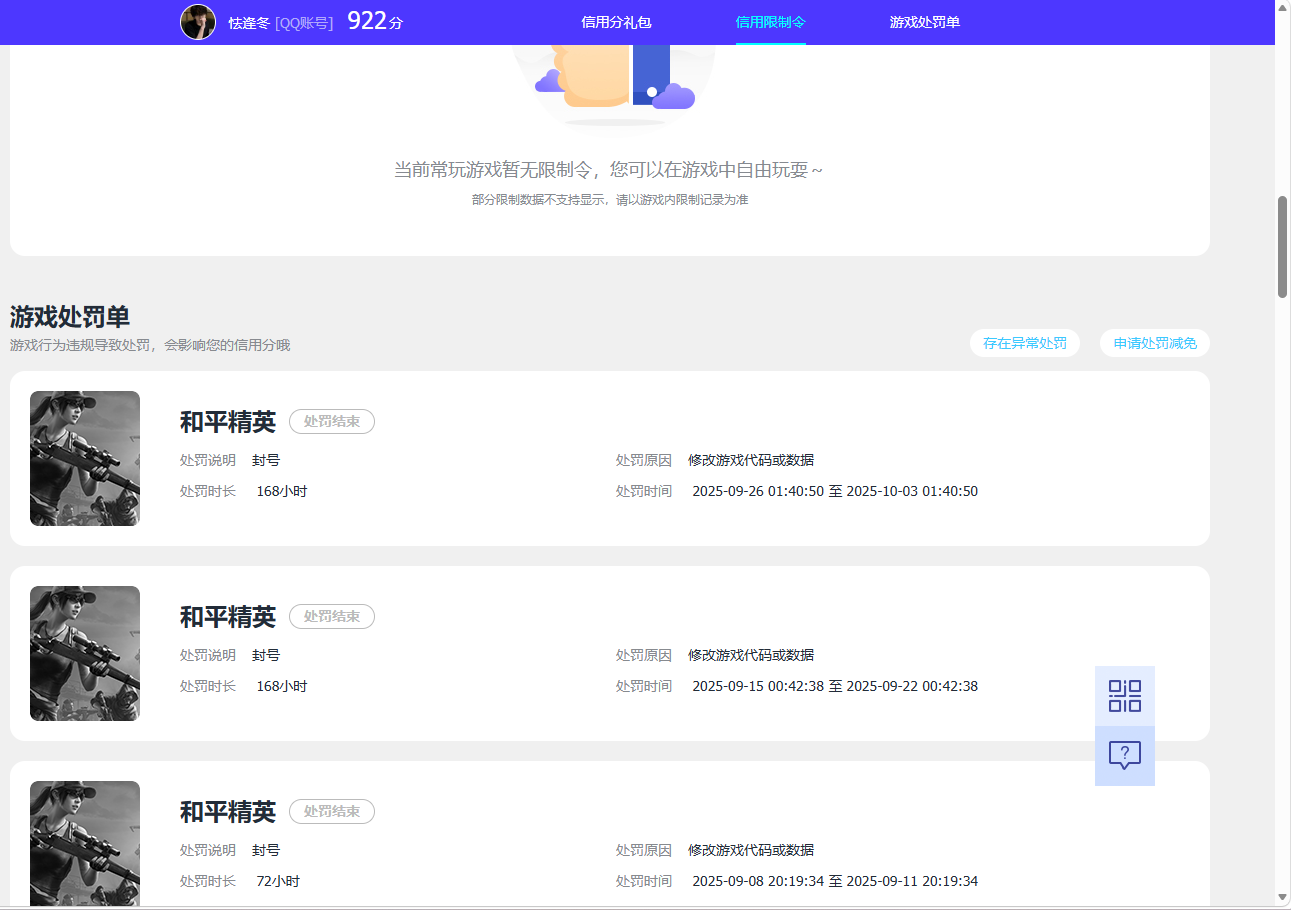This screenshot has width=1291, height=910.
Task: Click [QQ账号] label in header
Action: [304, 23]
